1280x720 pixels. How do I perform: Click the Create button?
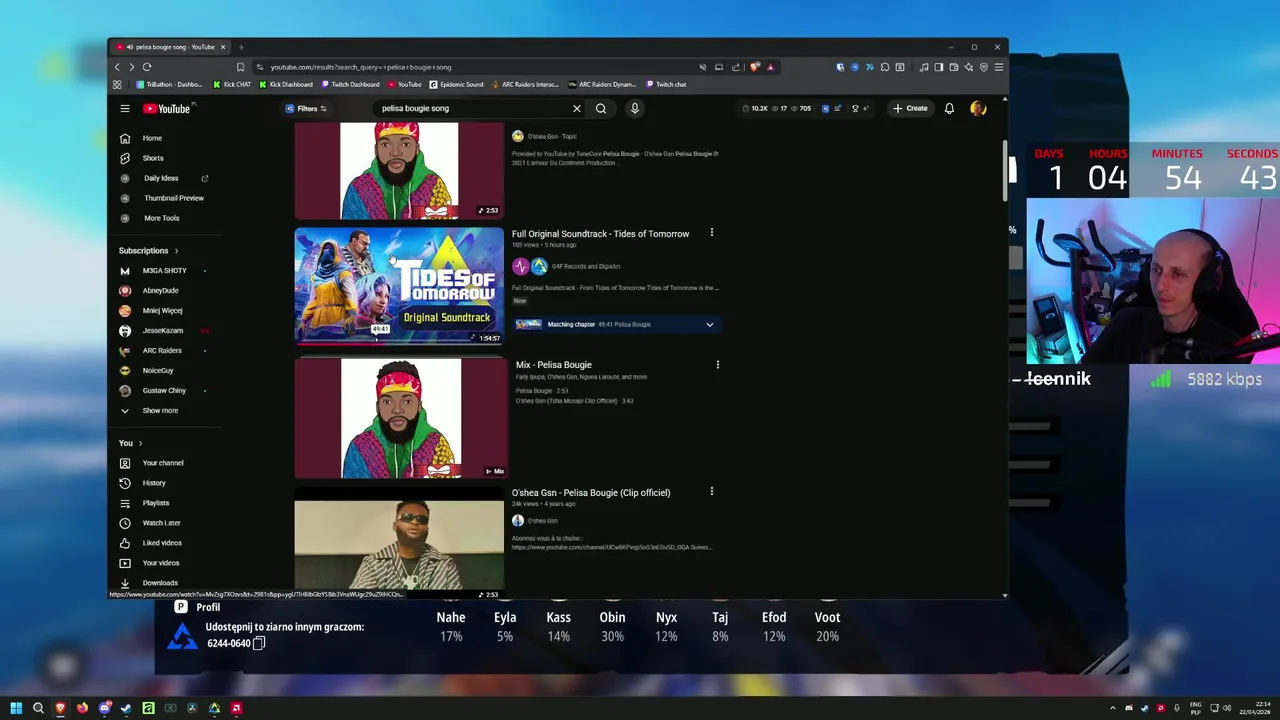coord(911,108)
